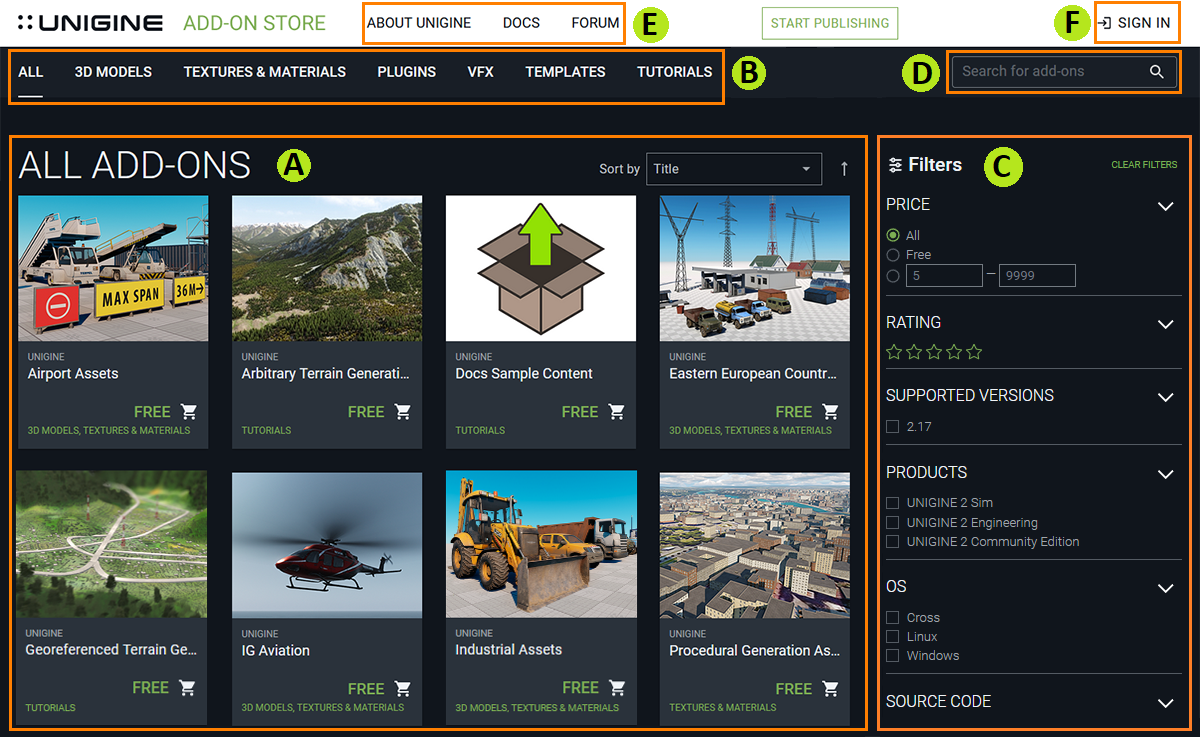Click the UNIGINE logo
The image size is (1200, 737).
click(x=90, y=22)
